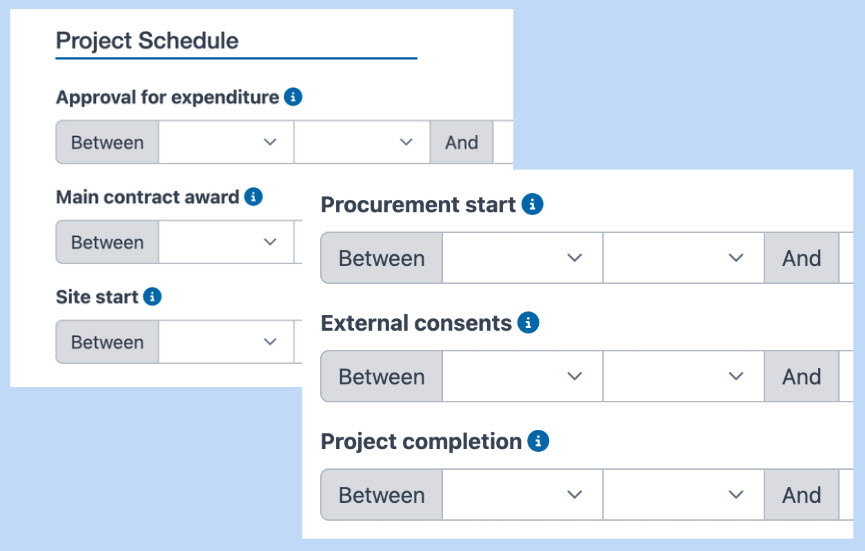Open the first Main contract award dropdown
Viewport: 865px width, 551px height.
(x=226, y=243)
